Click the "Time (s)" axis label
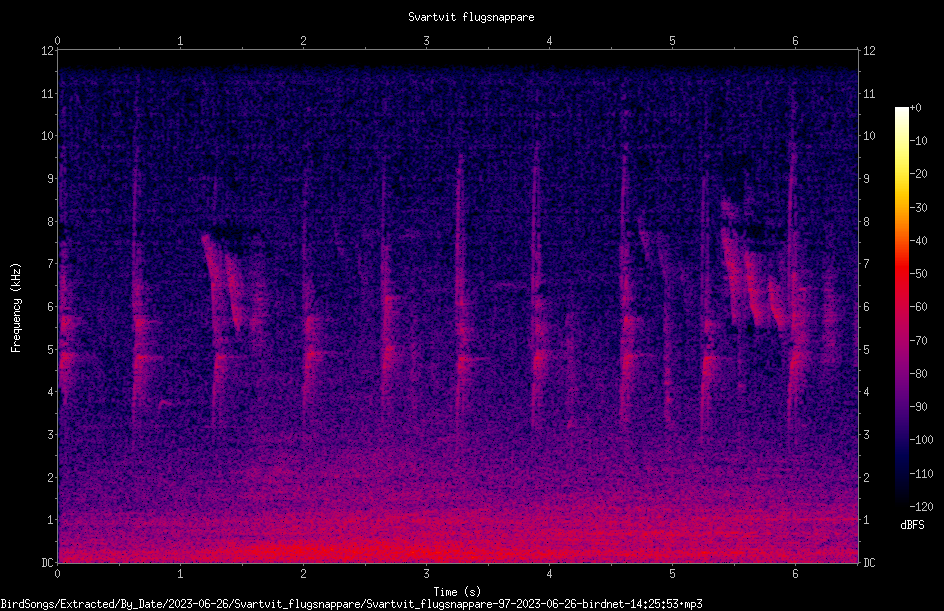The image size is (944, 611). pos(457,592)
